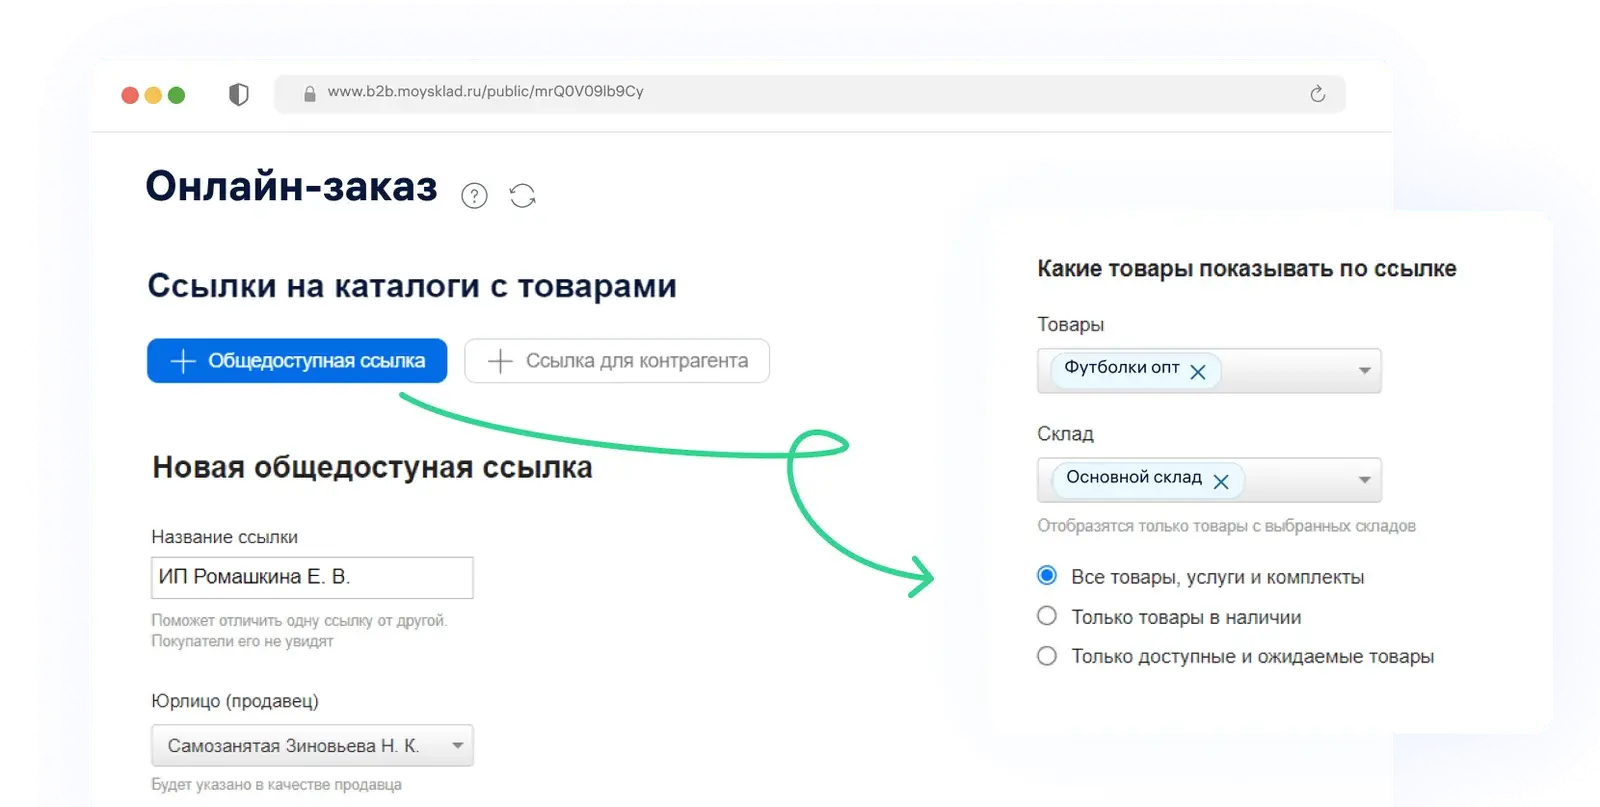Click the Общедоступная ссылка button
Viewport: 1600px width, 807px height.
[x=297, y=361]
